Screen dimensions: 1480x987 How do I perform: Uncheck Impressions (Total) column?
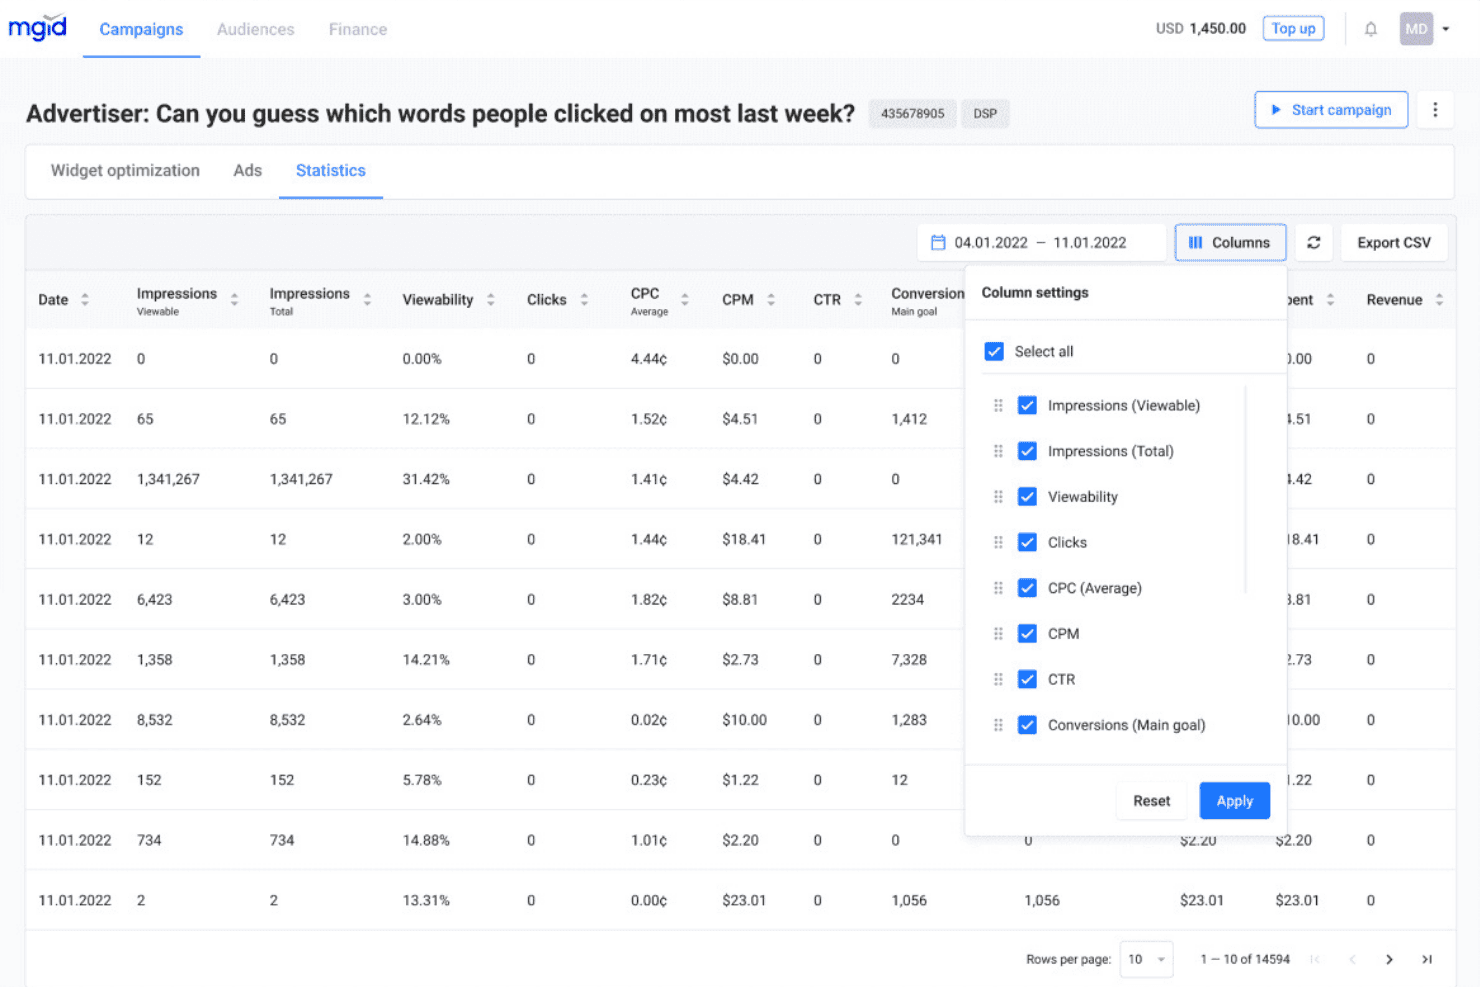(x=1027, y=451)
